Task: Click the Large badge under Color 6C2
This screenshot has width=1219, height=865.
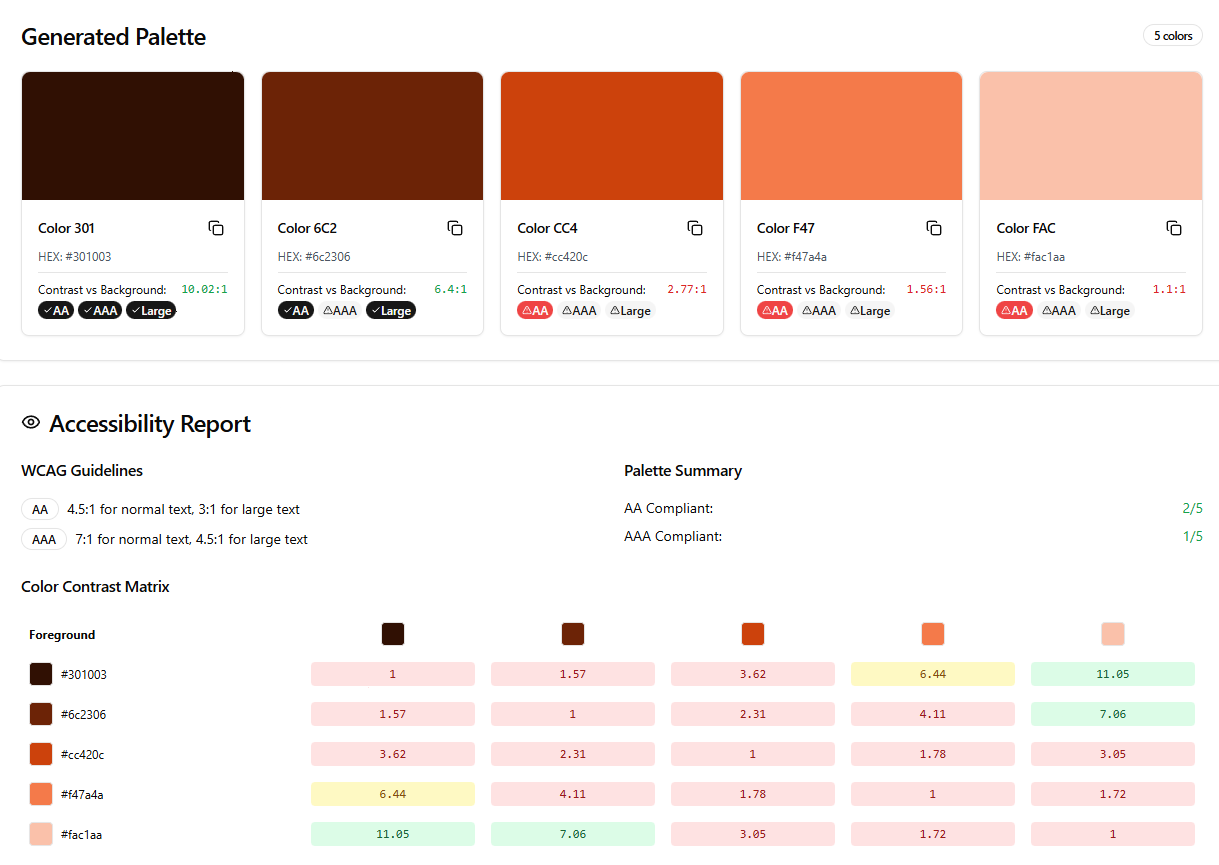Action: click(390, 311)
